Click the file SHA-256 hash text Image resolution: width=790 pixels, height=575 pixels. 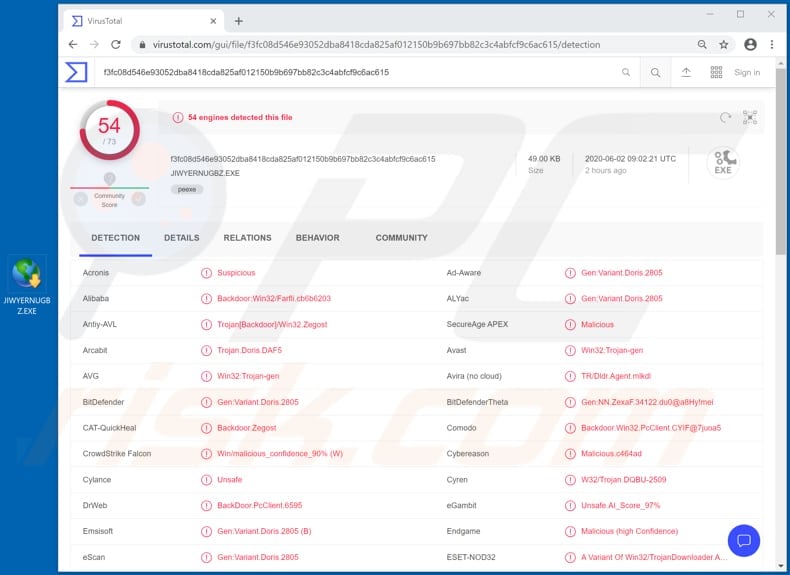[x=303, y=159]
